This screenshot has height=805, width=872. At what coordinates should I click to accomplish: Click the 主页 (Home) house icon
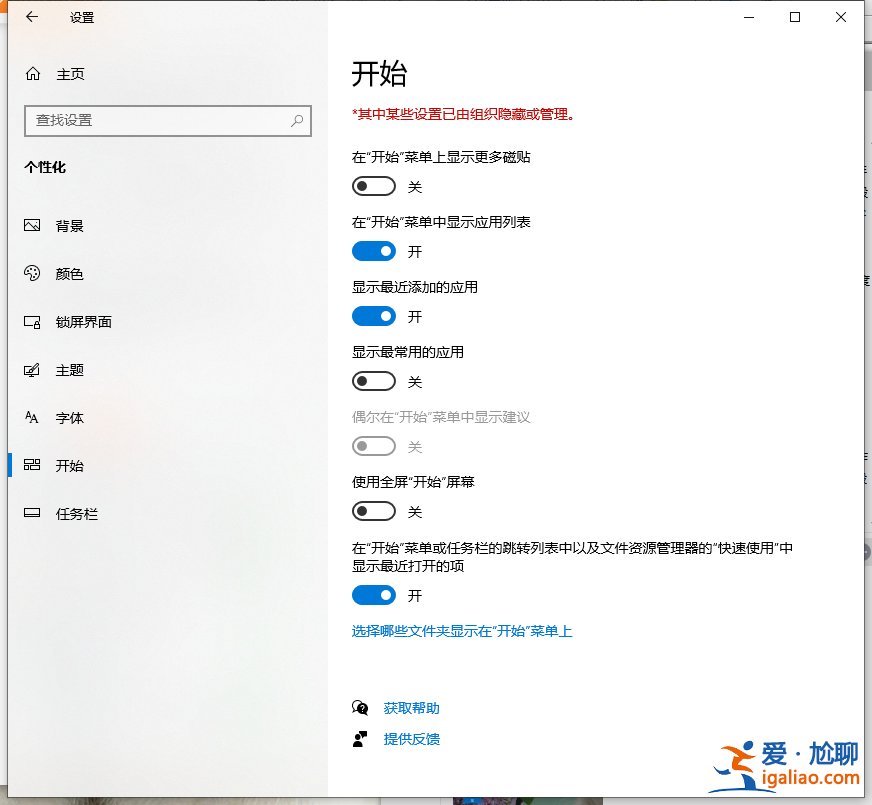coord(34,73)
